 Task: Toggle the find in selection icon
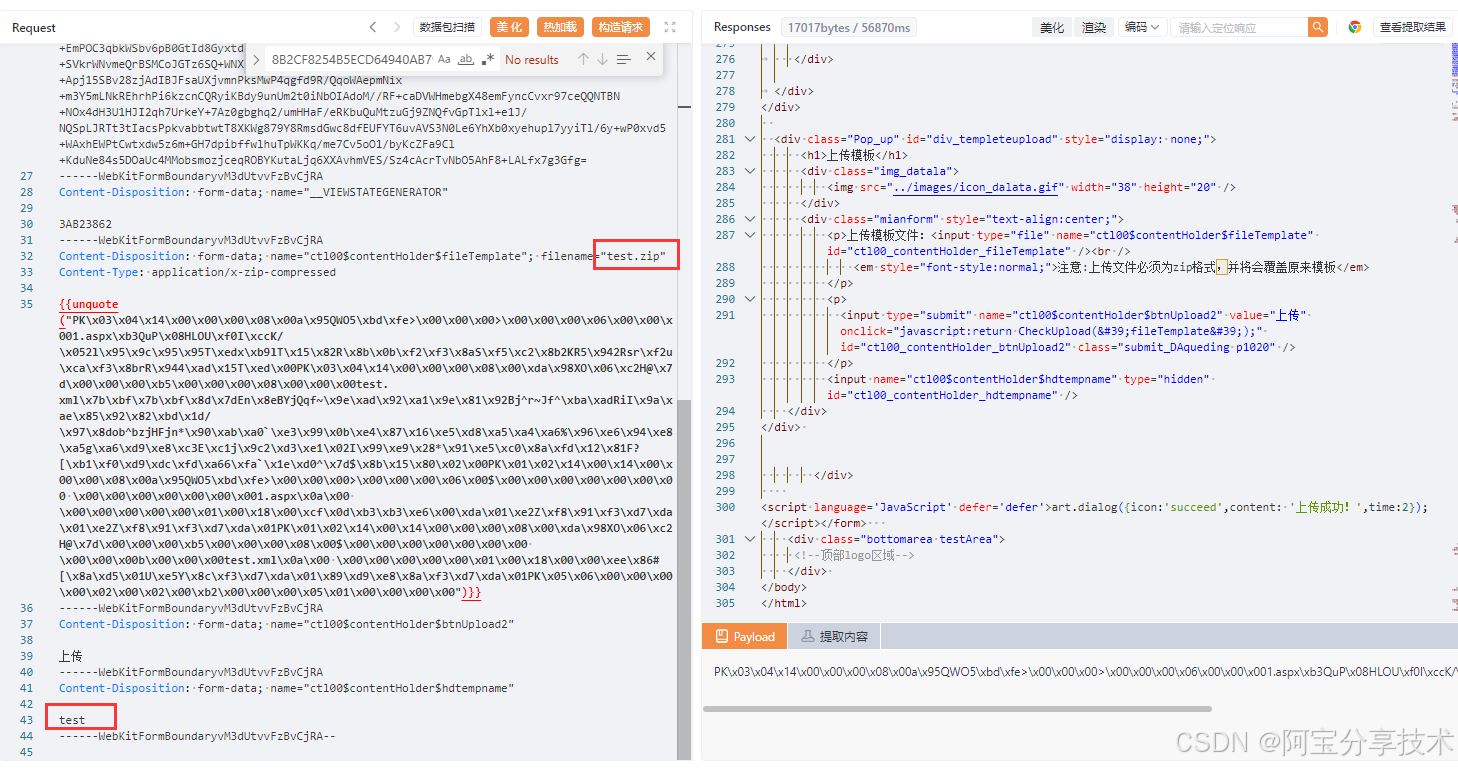pyautogui.click(x=624, y=59)
